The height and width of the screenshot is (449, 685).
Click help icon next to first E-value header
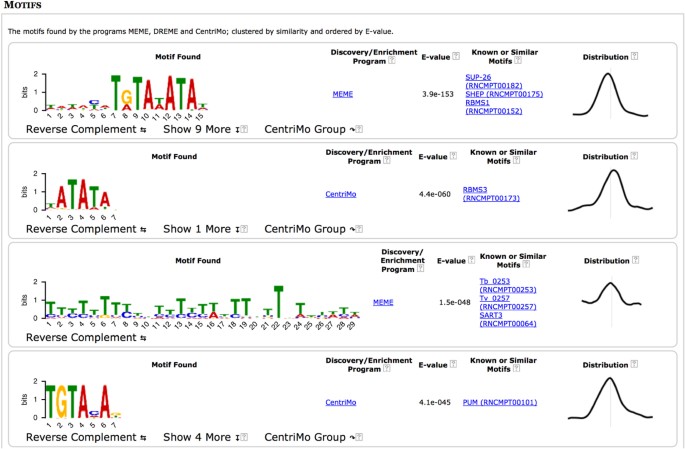(x=456, y=56)
